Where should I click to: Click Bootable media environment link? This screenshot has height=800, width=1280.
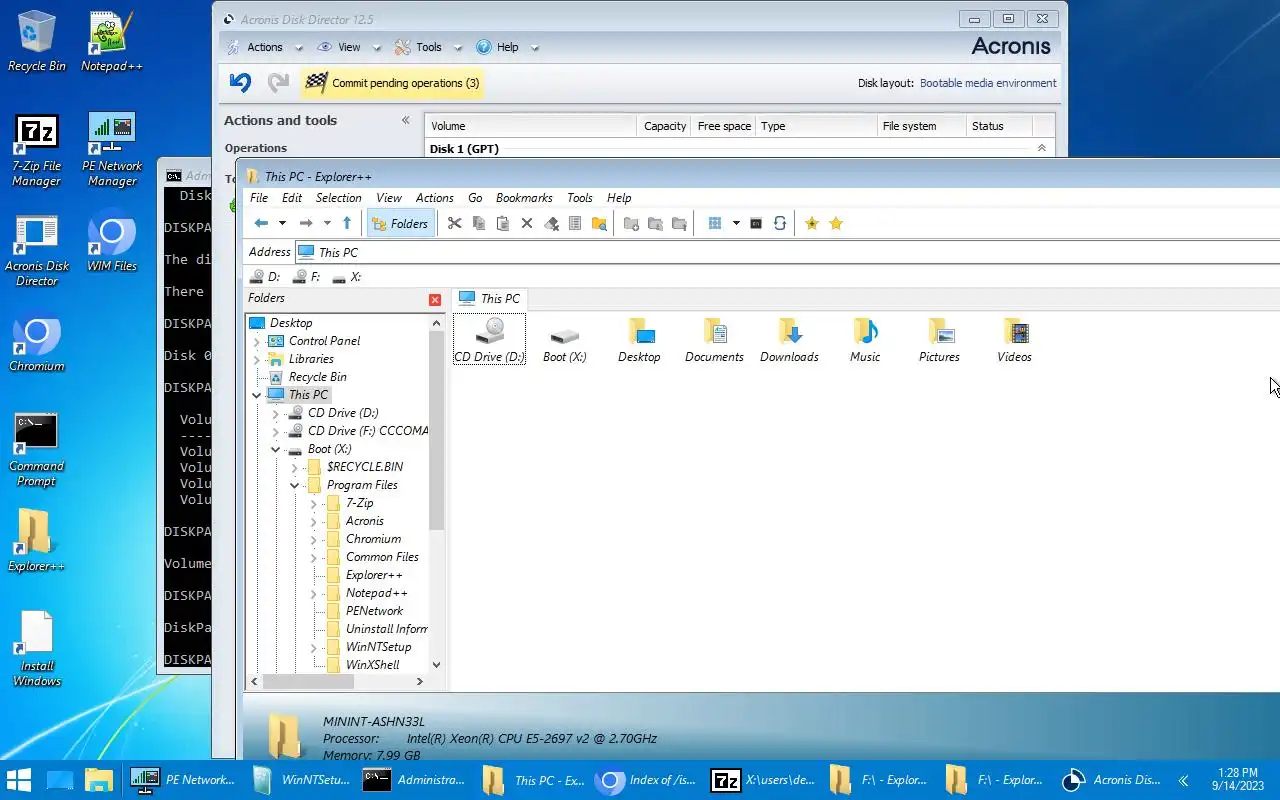tap(988, 83)
